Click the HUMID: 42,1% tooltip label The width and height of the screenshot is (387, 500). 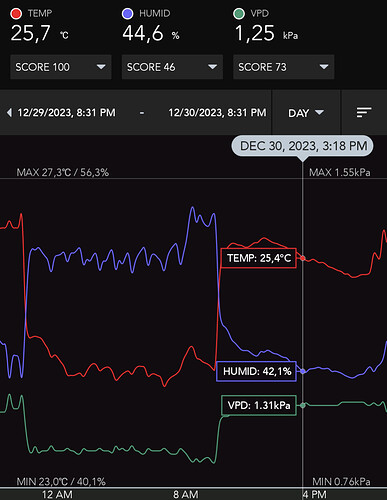pyautogui.click(x=256, y=371)
